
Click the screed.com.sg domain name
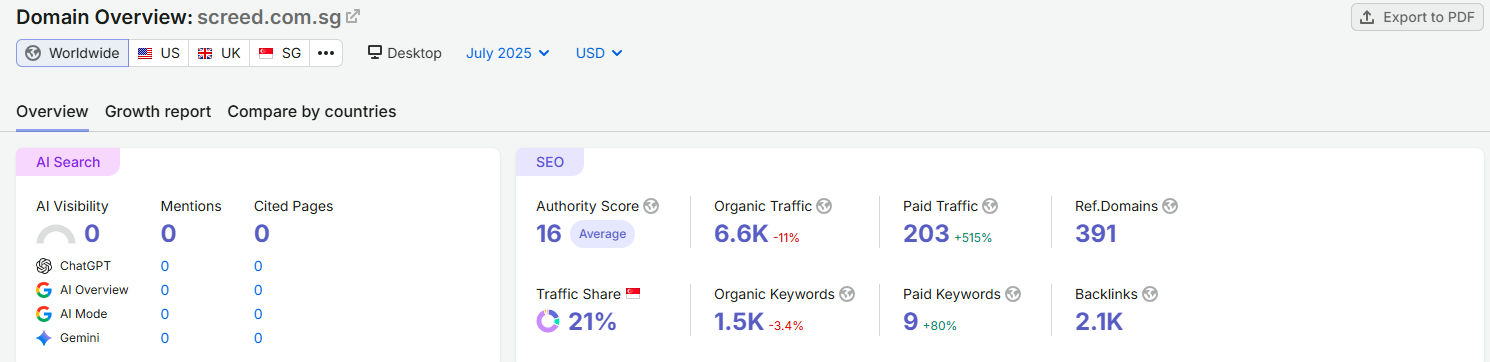(269, 17)
